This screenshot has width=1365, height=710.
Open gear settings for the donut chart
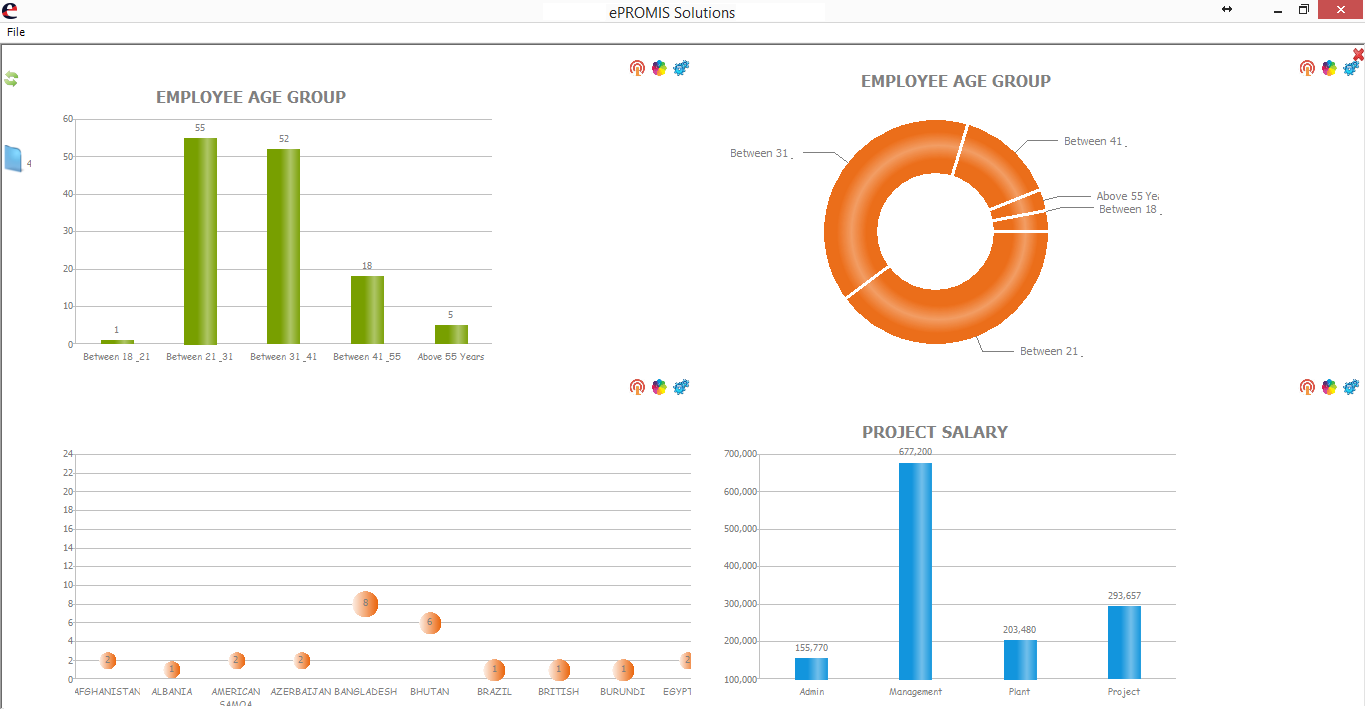1351,68
